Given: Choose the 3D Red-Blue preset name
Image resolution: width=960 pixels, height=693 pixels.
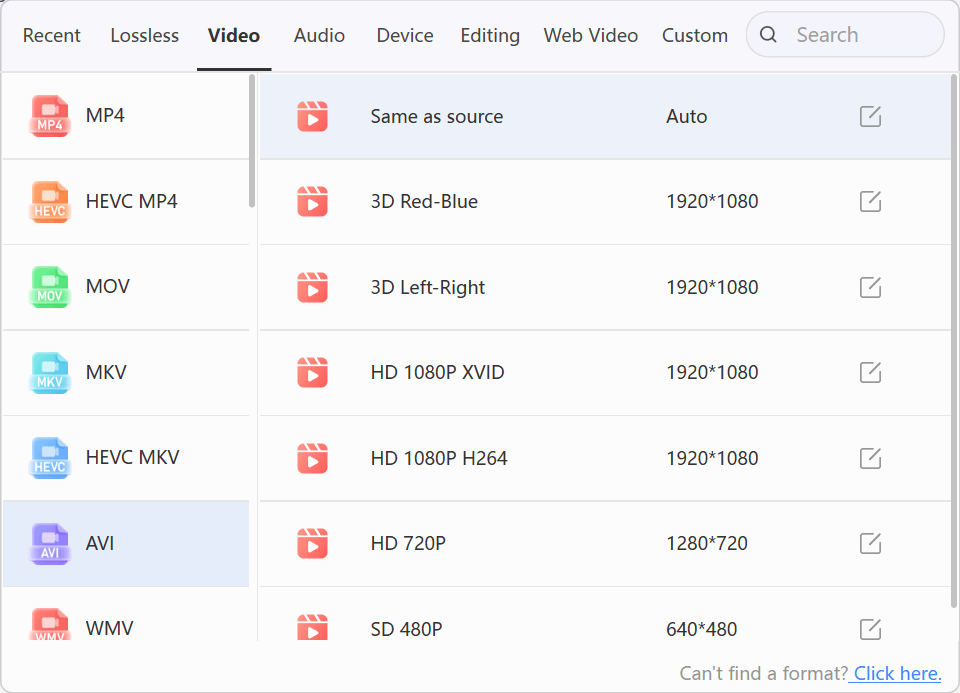Looking at the screenshot, I should [x=424, y=201].
